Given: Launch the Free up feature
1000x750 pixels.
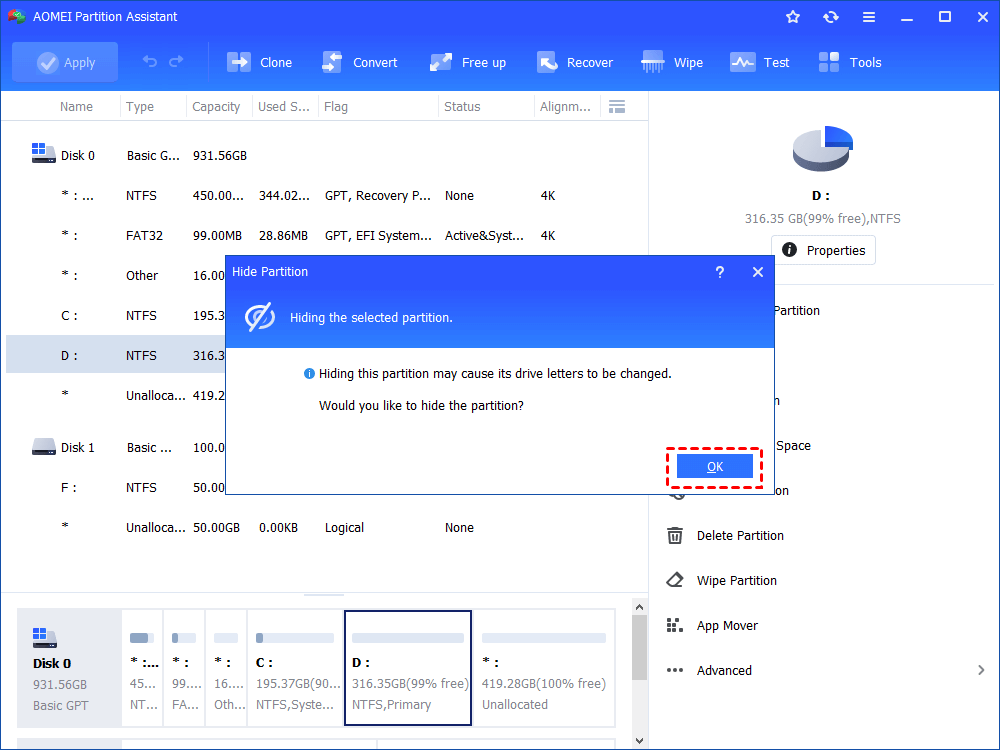Looking at the screenshot, I should pyautogui.click(x=467, y=61).
